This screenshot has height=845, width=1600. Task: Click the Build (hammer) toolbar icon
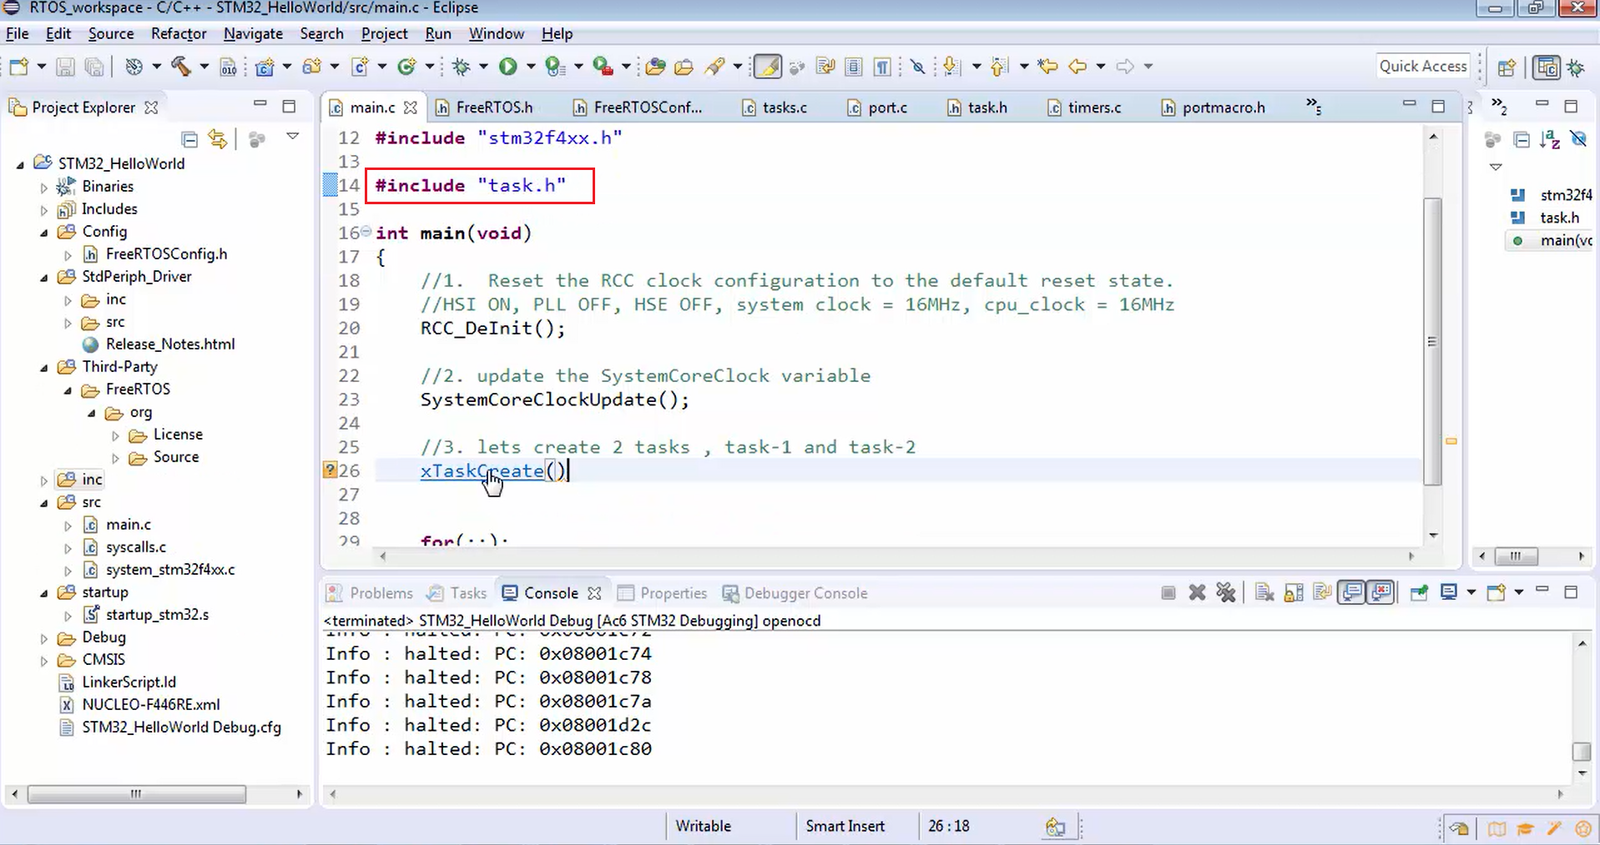pos(181,66)
